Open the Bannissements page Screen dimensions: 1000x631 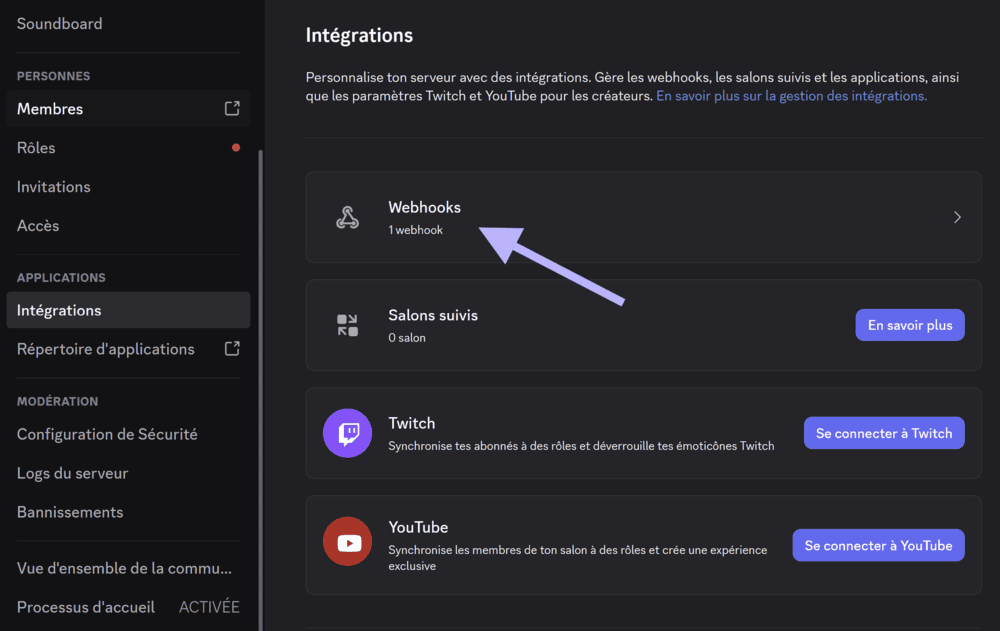point(69,511)
